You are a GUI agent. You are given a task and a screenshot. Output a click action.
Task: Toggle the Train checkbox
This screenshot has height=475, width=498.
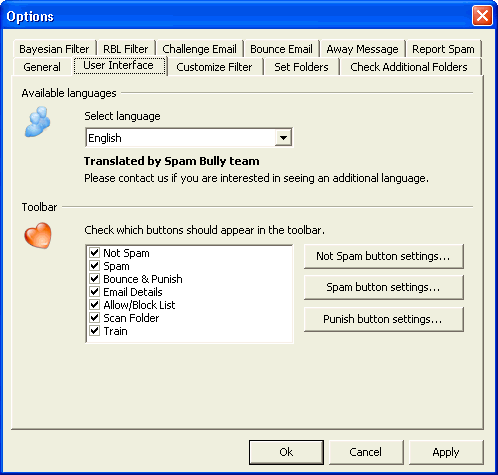coord(95,331)
